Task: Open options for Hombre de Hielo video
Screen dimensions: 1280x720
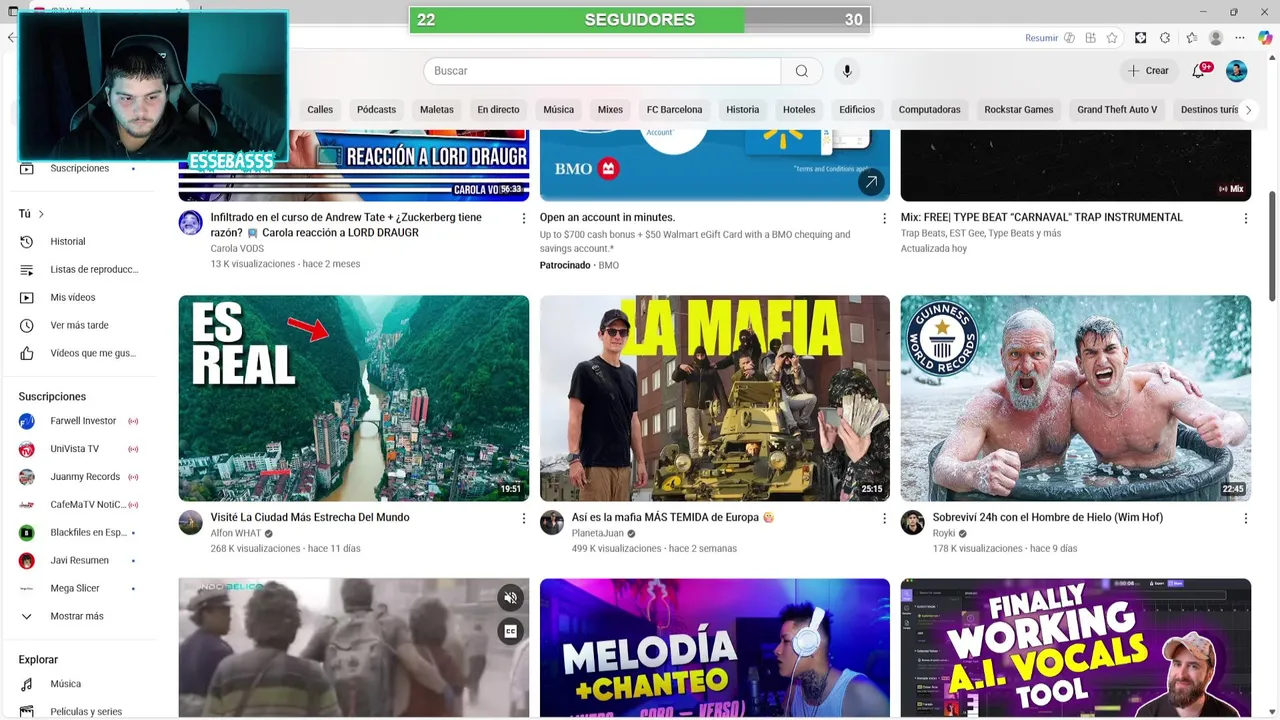Action: [x=1246, y=518]
